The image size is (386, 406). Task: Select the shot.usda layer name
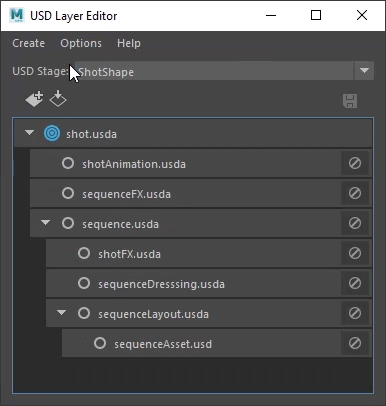(91, 134)
